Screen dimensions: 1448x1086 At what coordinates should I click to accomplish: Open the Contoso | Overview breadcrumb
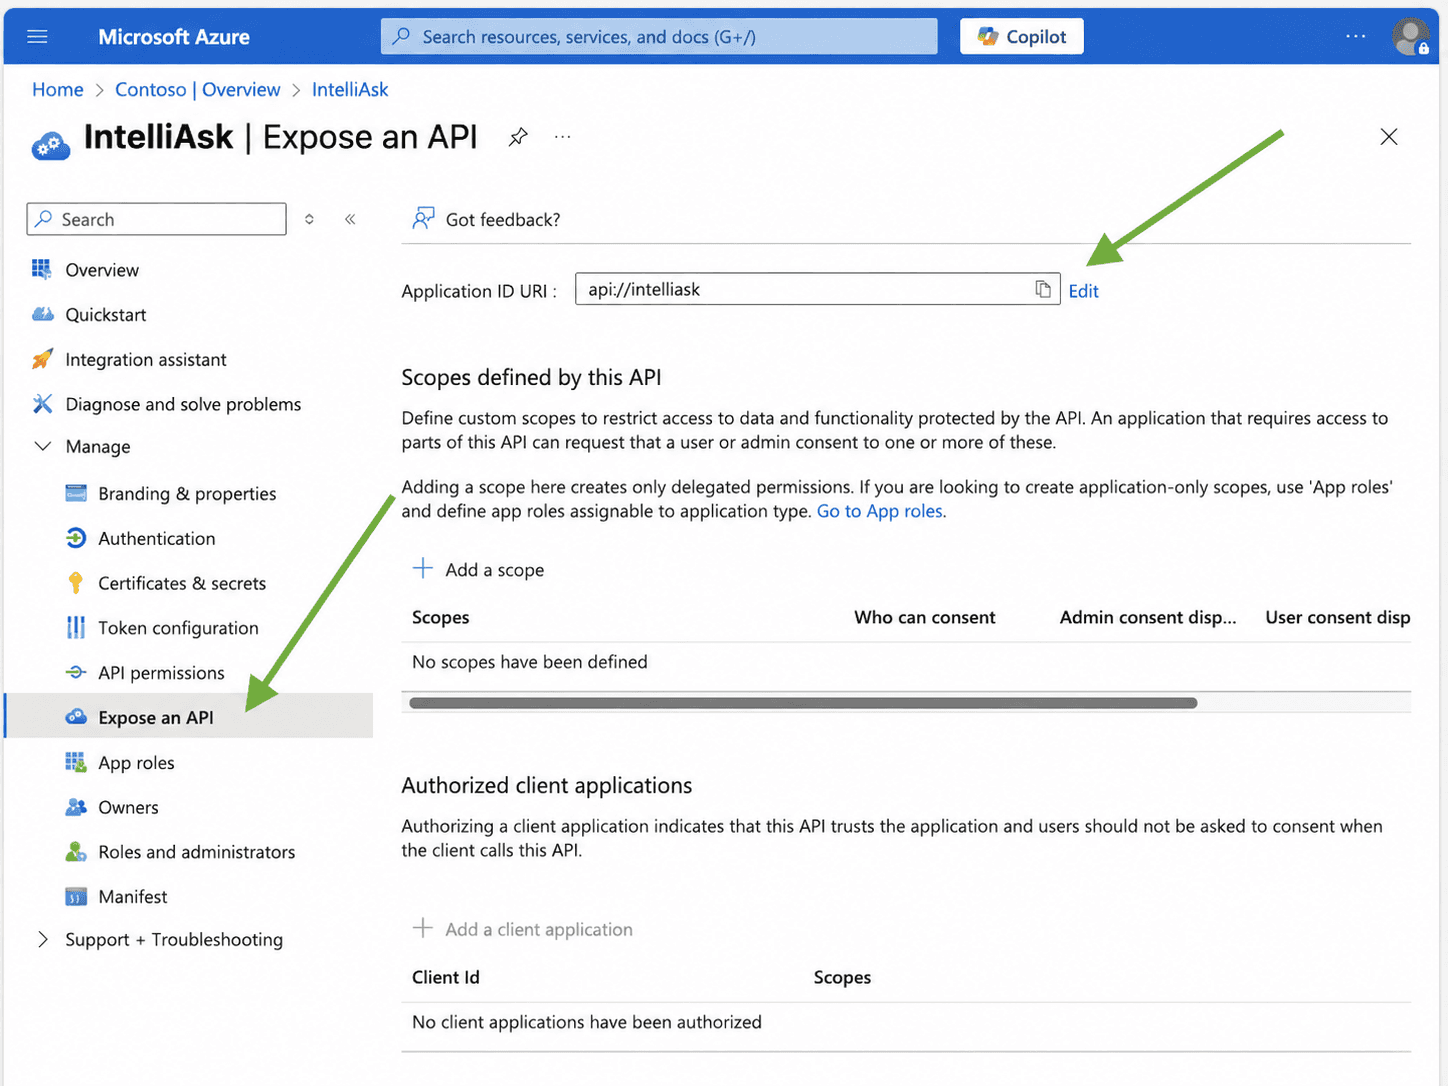198,90
